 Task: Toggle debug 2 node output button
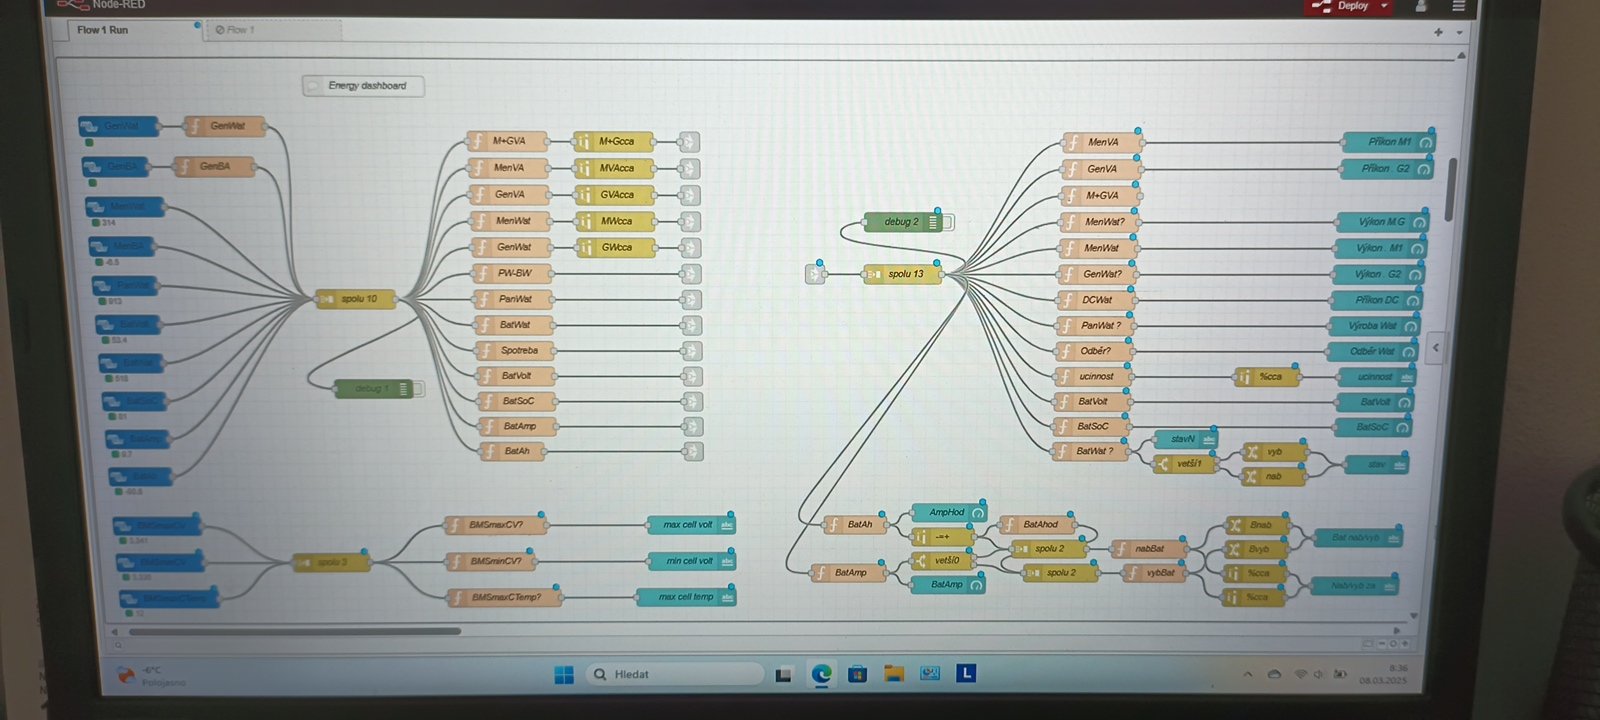click(948, 222)
